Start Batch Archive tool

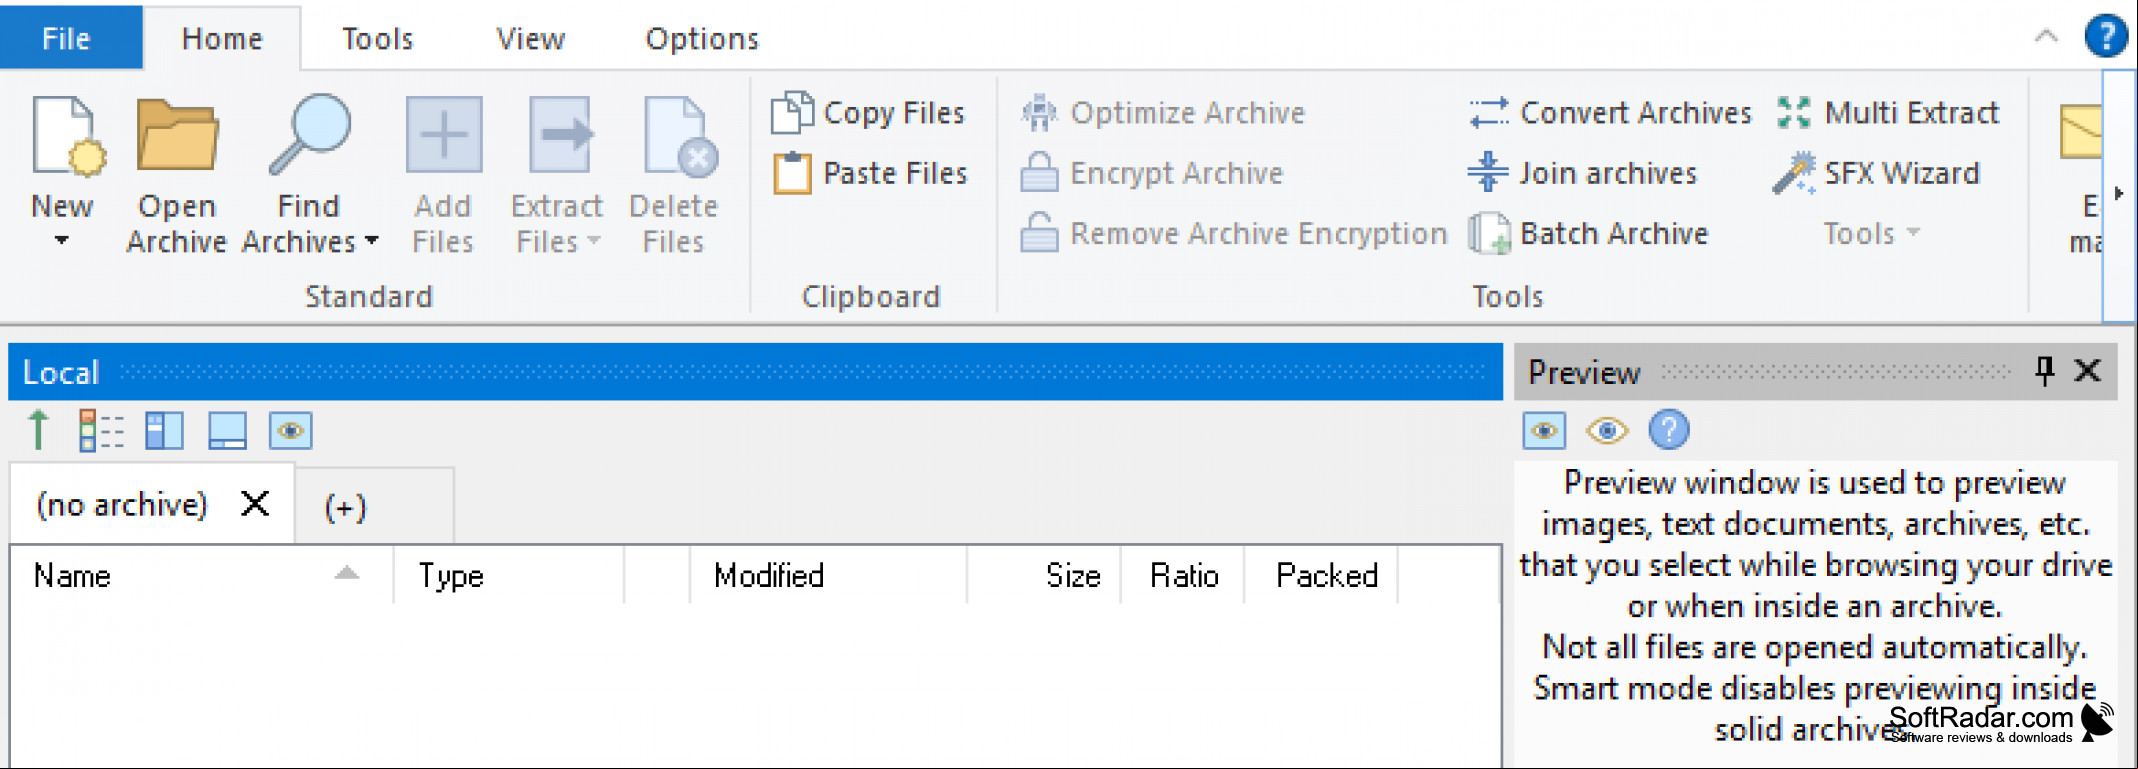point(1589,233)
